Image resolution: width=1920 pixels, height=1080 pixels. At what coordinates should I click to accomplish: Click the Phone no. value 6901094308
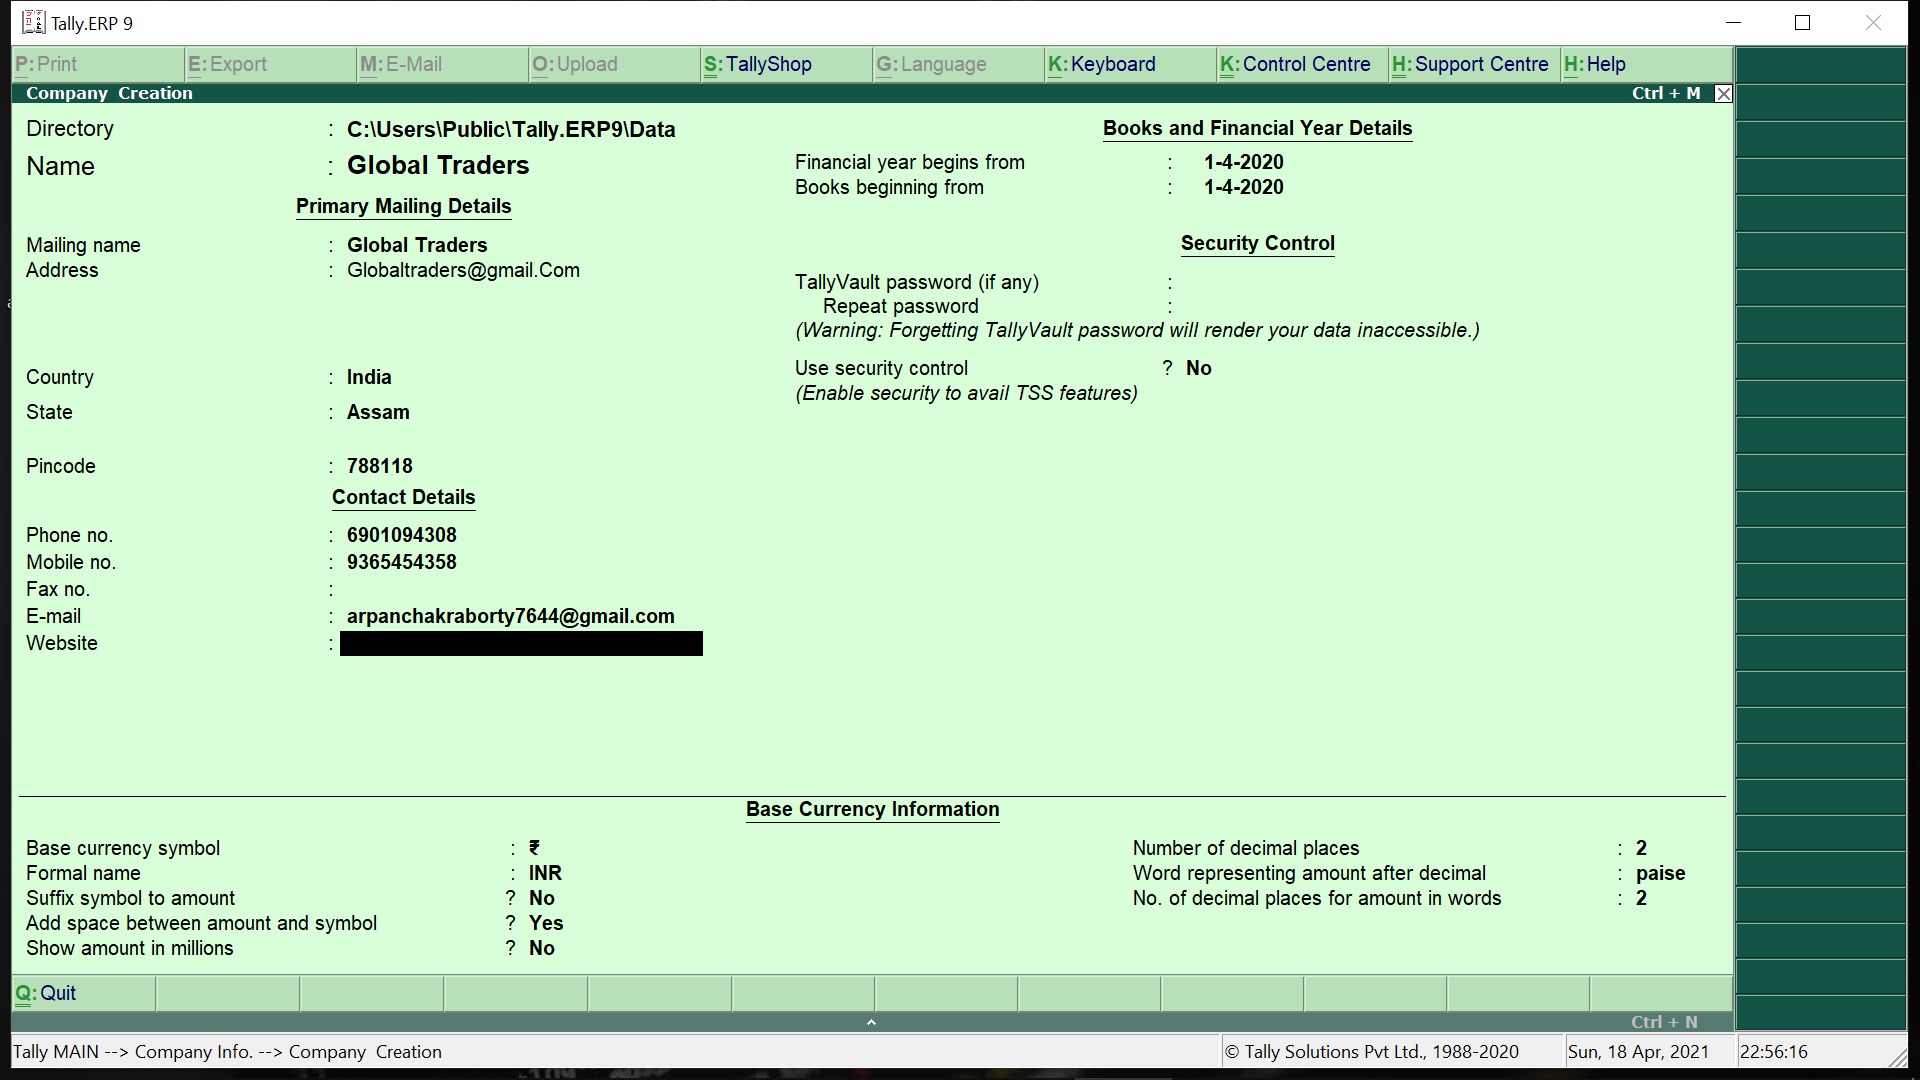point(401,535)
